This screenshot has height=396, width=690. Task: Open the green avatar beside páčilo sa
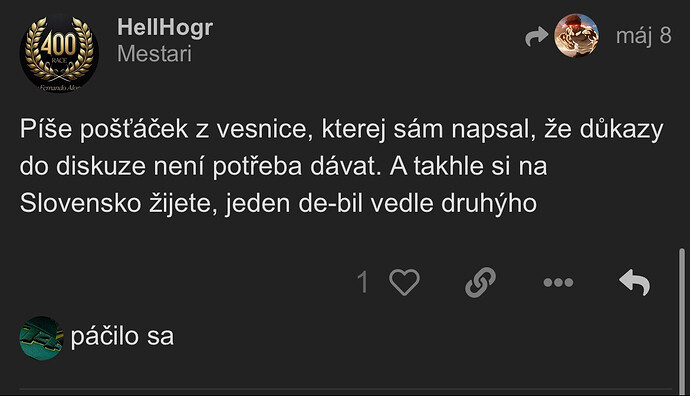pyautogui.click(x=41, y=338)
